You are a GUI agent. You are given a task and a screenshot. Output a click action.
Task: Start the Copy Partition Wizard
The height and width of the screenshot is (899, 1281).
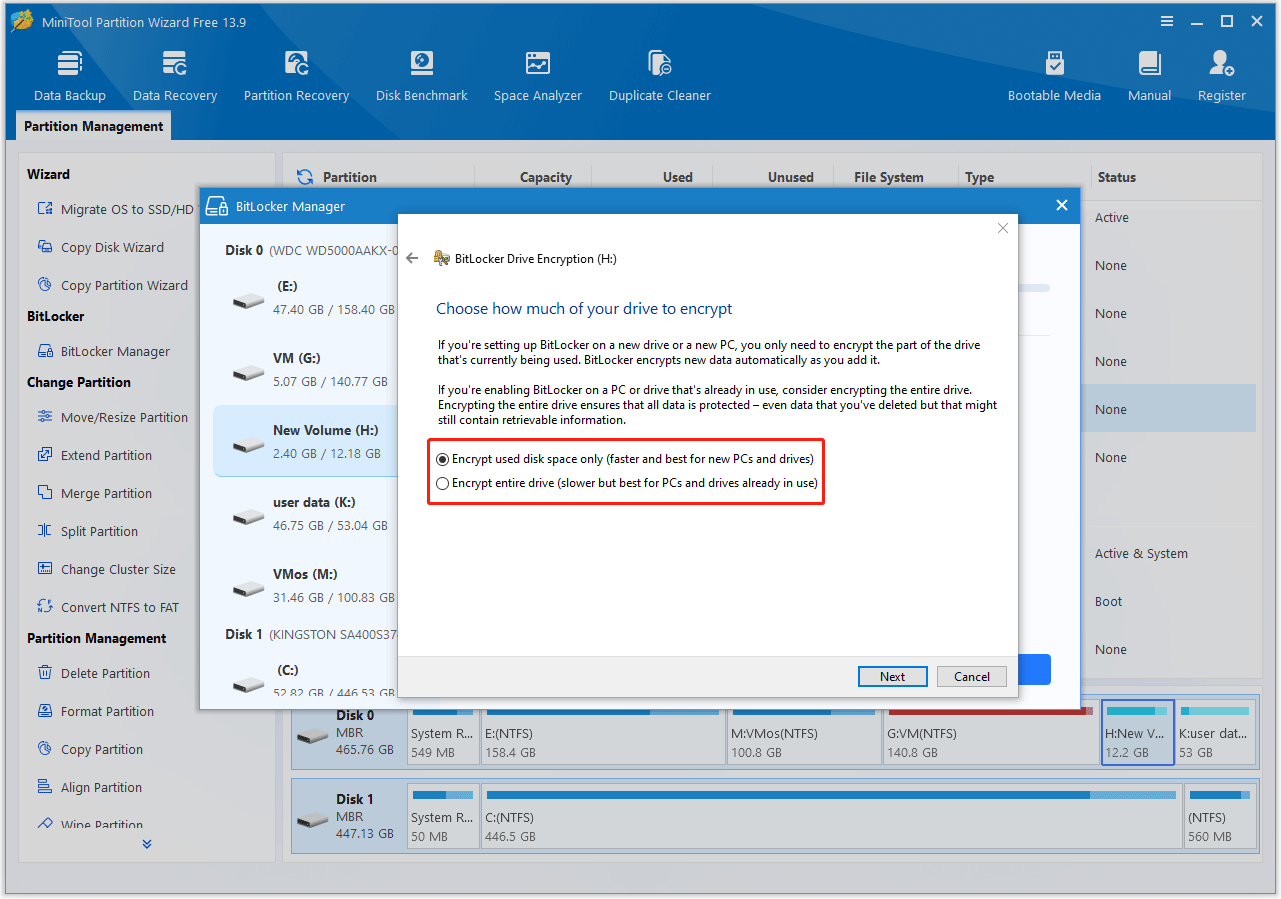coord(112,285)
